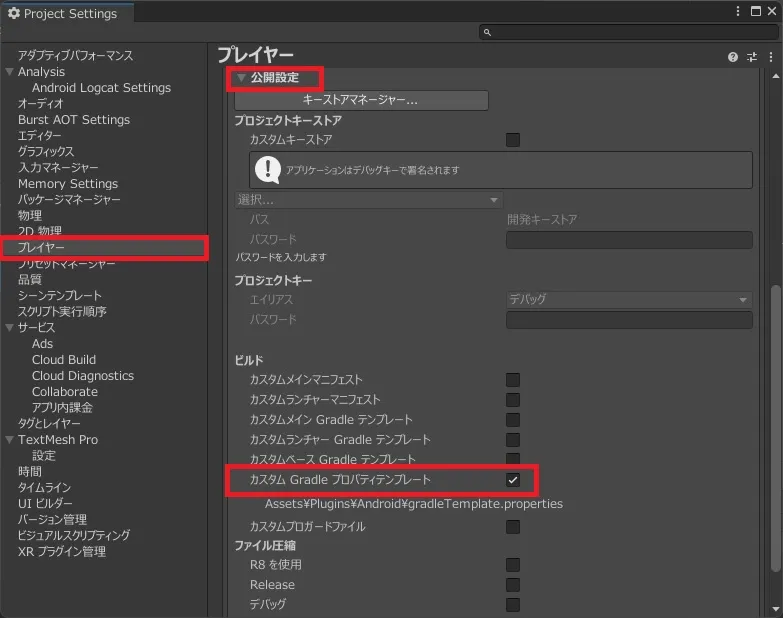The height and width of the screenshot is (618, 783).
Task: Click the project key パスワード input field
Action: click(629, 320)
